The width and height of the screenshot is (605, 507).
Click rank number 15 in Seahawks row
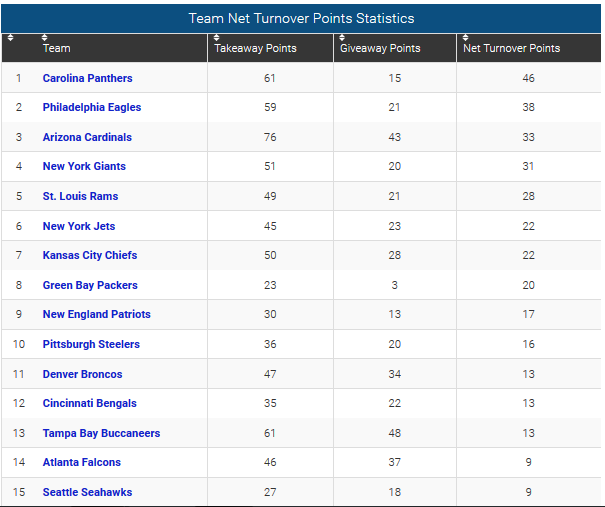19,492
